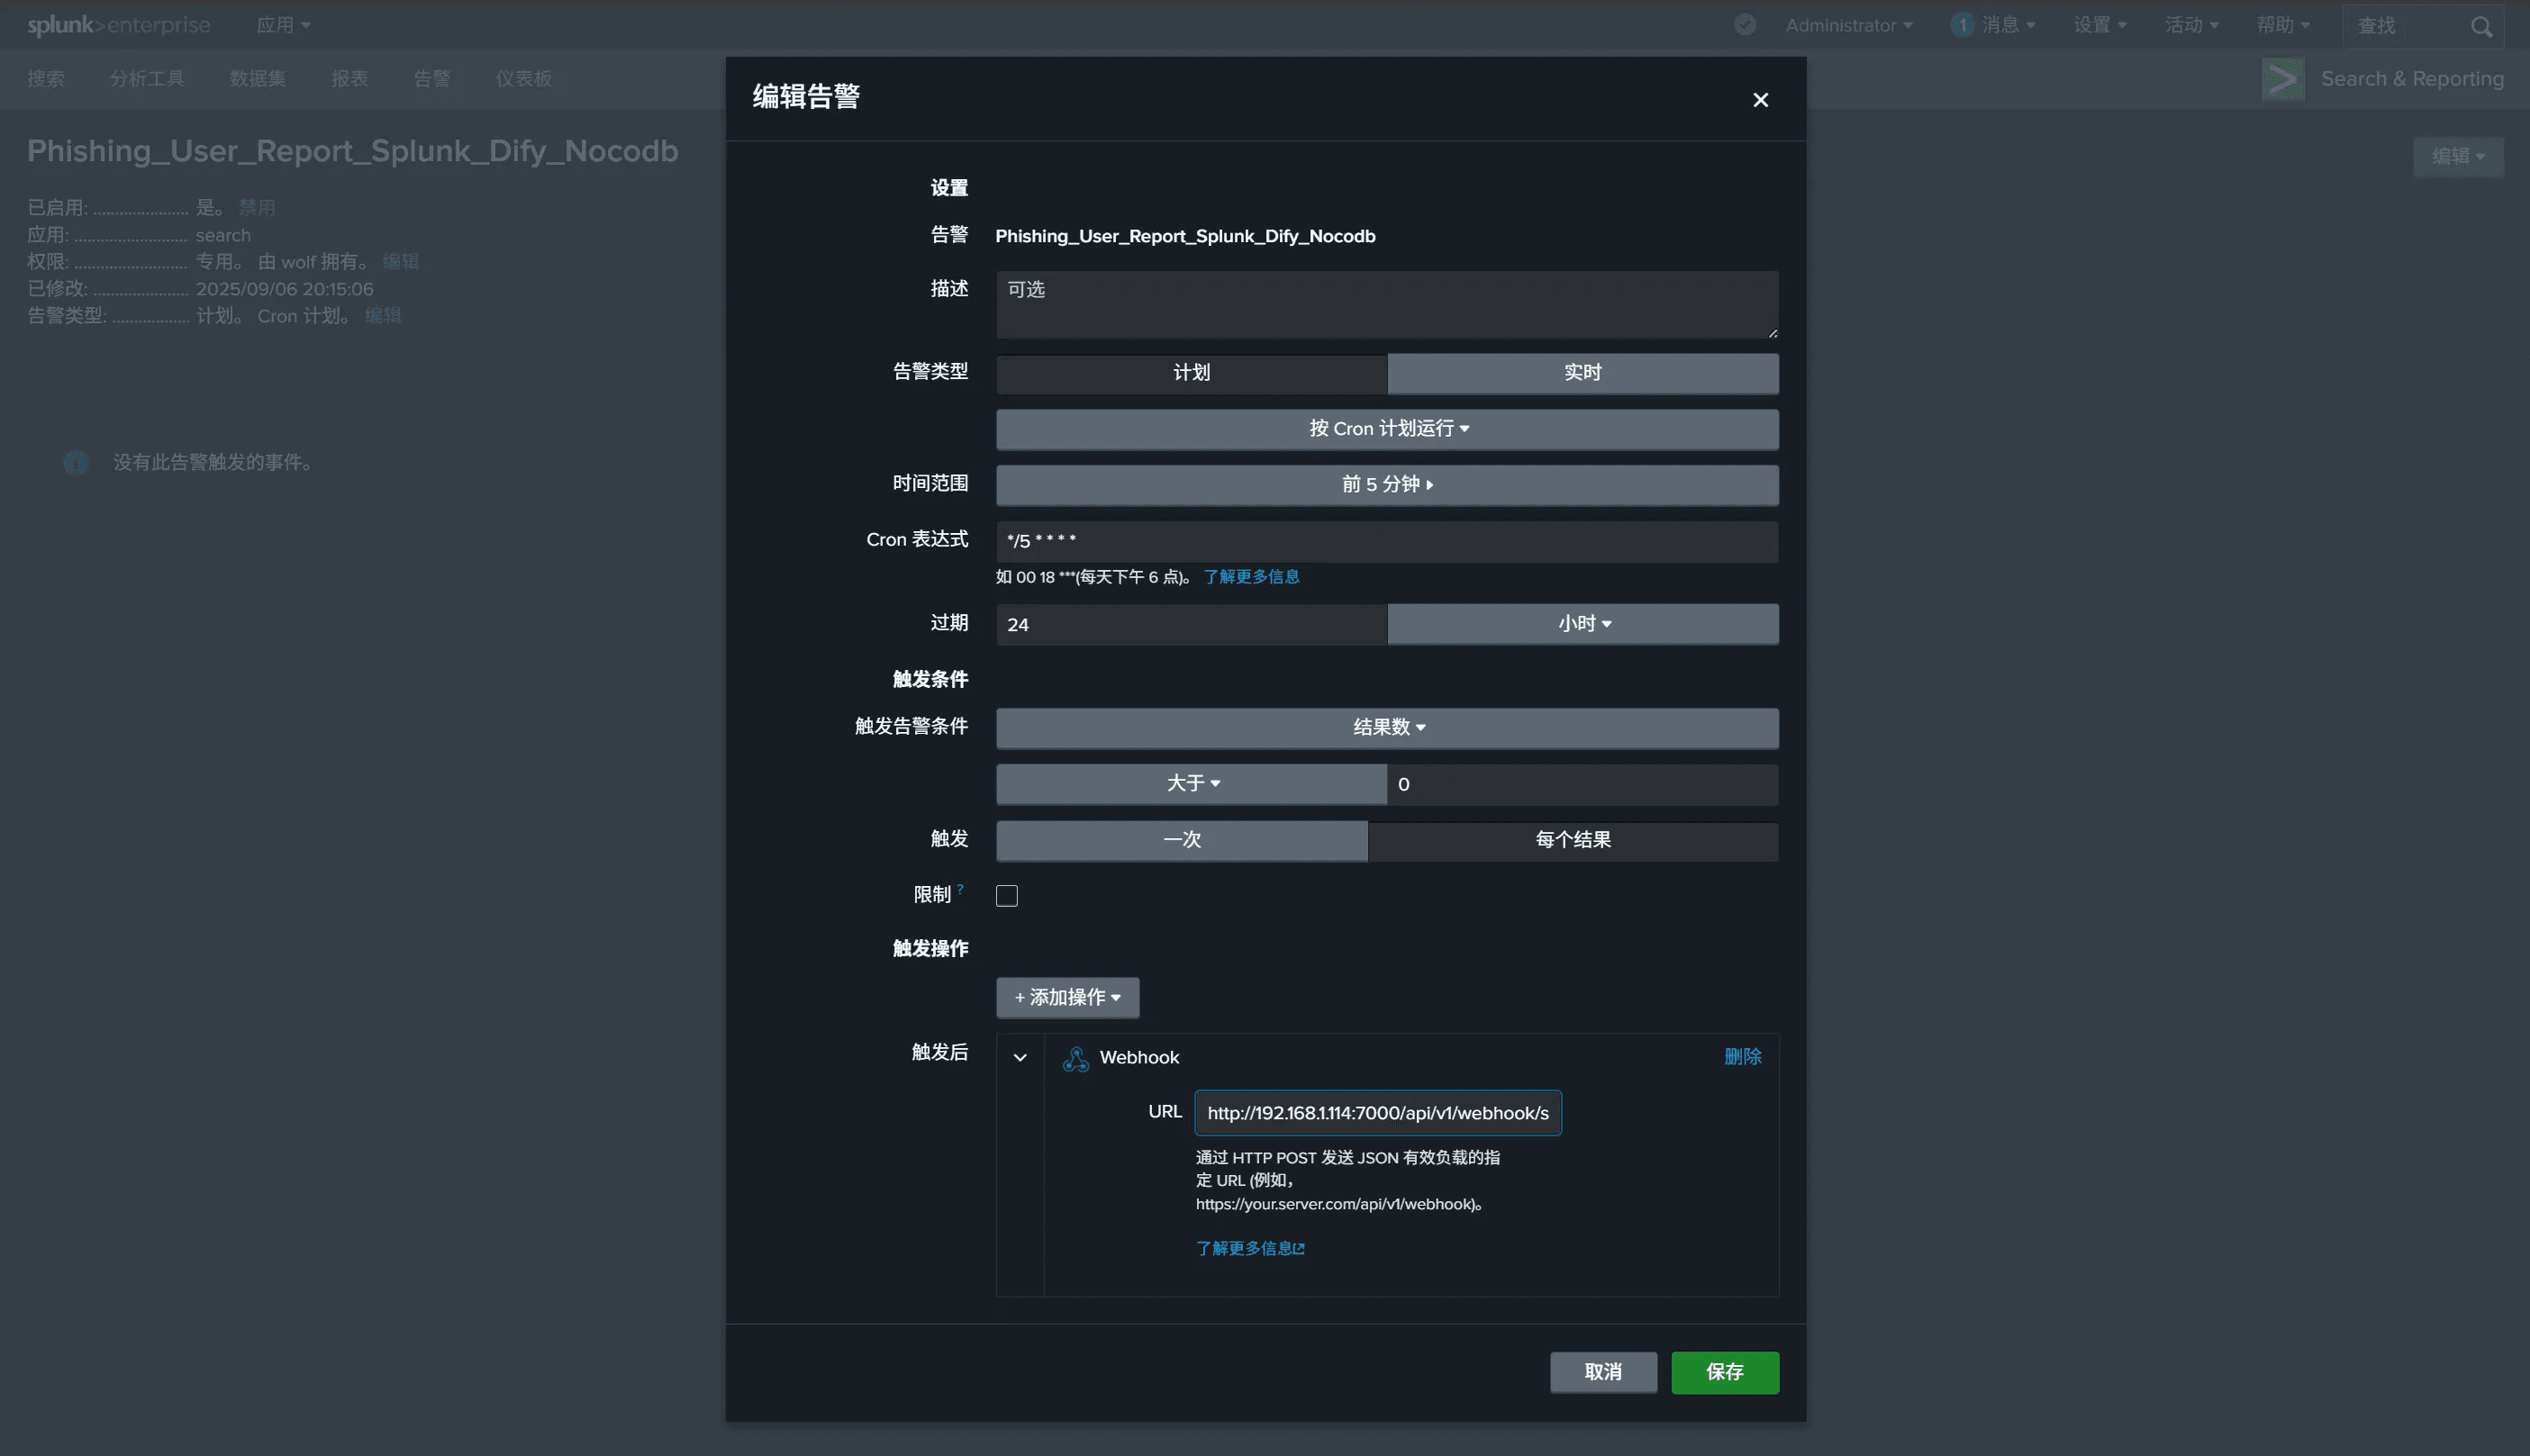Viewport: 2530px width, 1456px height.
Task: Click 删除 link for Webhook
Action: point(1742,1057)
